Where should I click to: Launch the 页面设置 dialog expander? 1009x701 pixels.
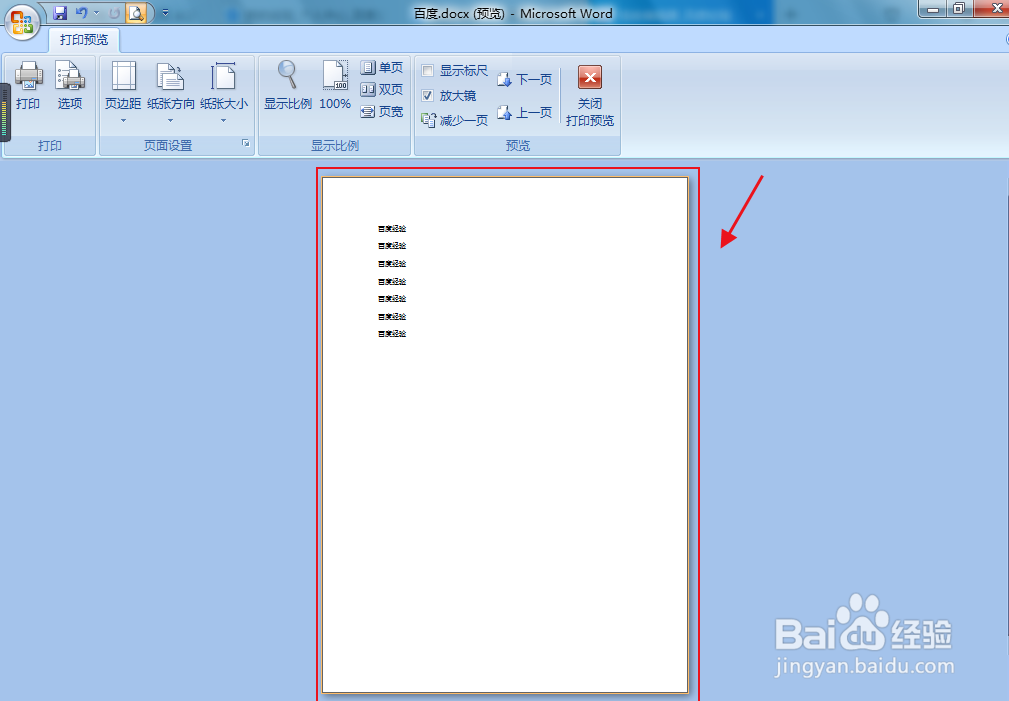click(246, 144)
